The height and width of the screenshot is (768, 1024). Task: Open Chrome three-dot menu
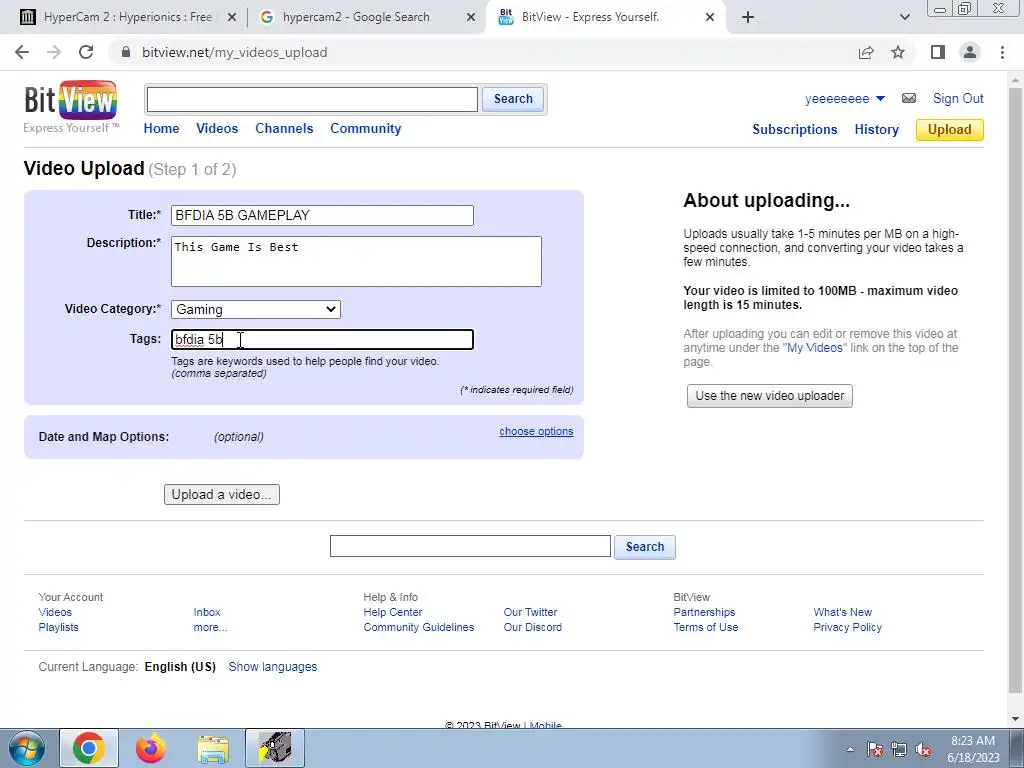1002,52
